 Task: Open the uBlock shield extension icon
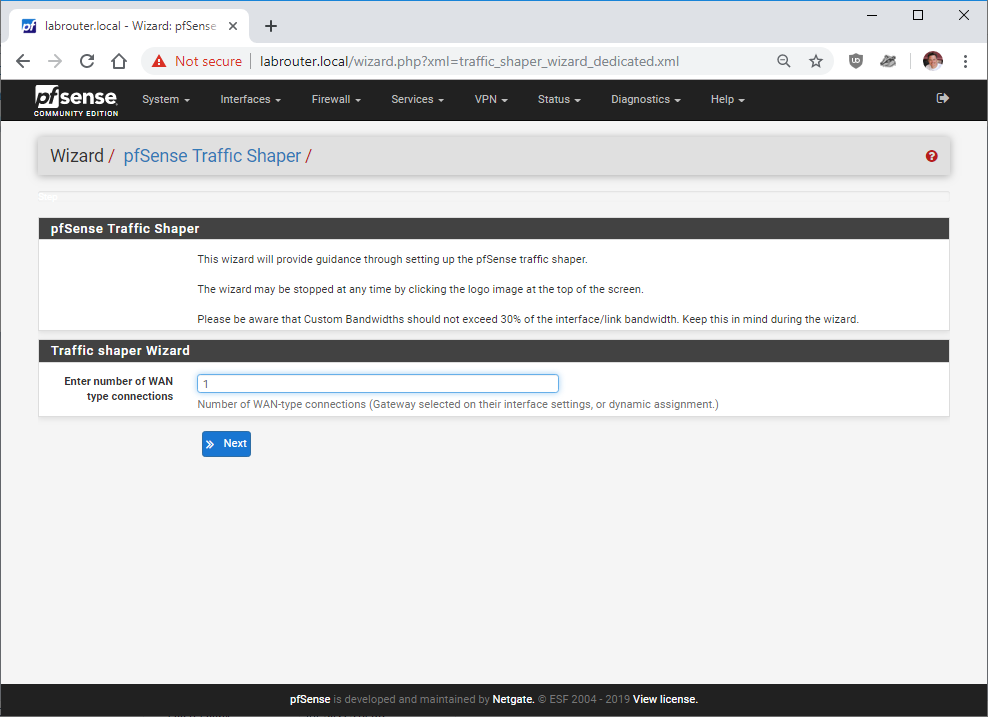point(855,61)
